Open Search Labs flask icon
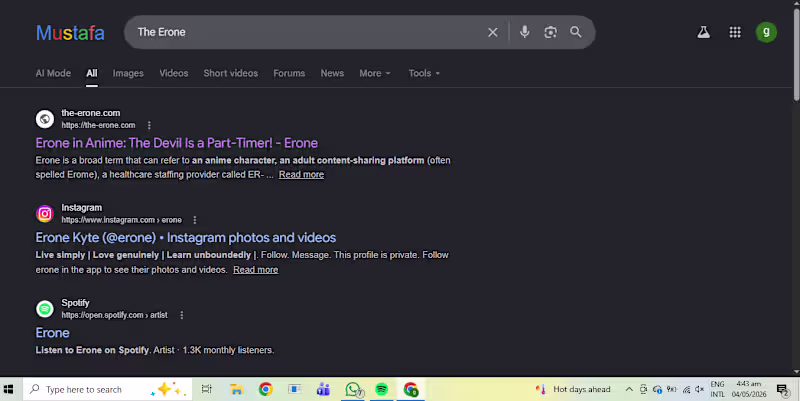The image size is (800, 401). tap(704, 32)
